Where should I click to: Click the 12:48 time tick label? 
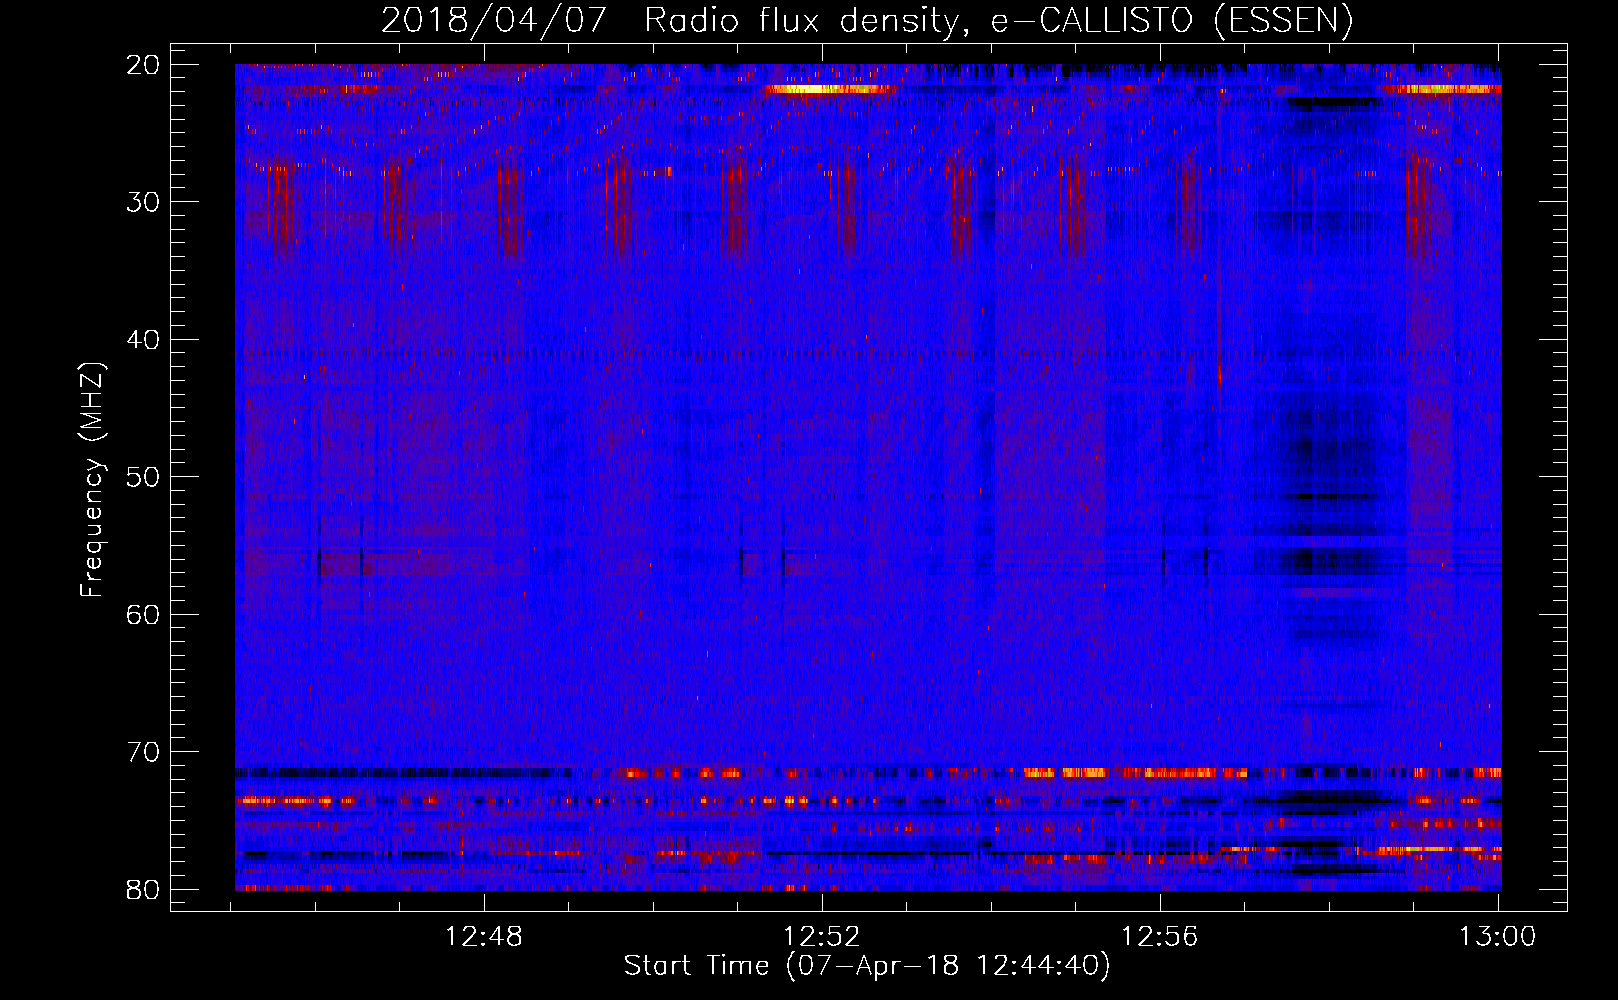pos(484,937)
